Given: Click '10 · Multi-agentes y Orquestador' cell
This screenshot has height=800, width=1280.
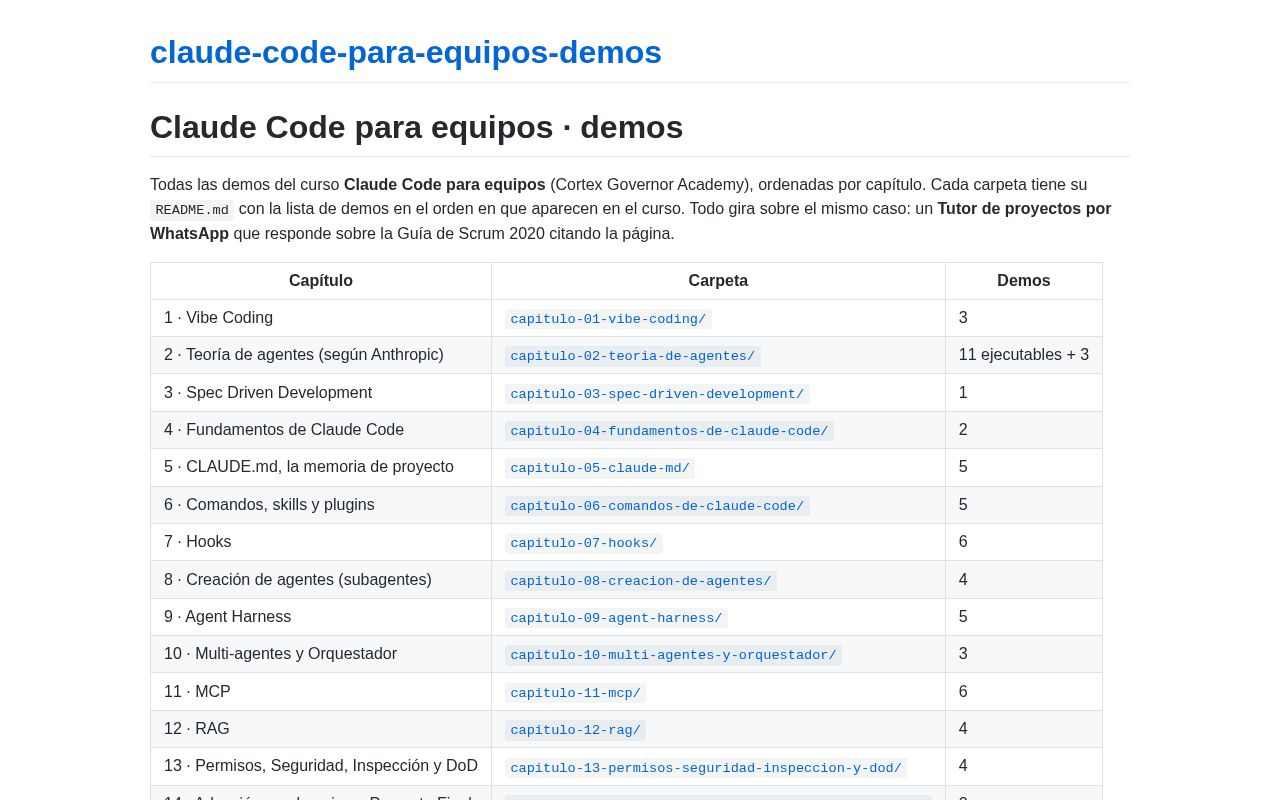Looking at the screenshot, I should [321, 654].
